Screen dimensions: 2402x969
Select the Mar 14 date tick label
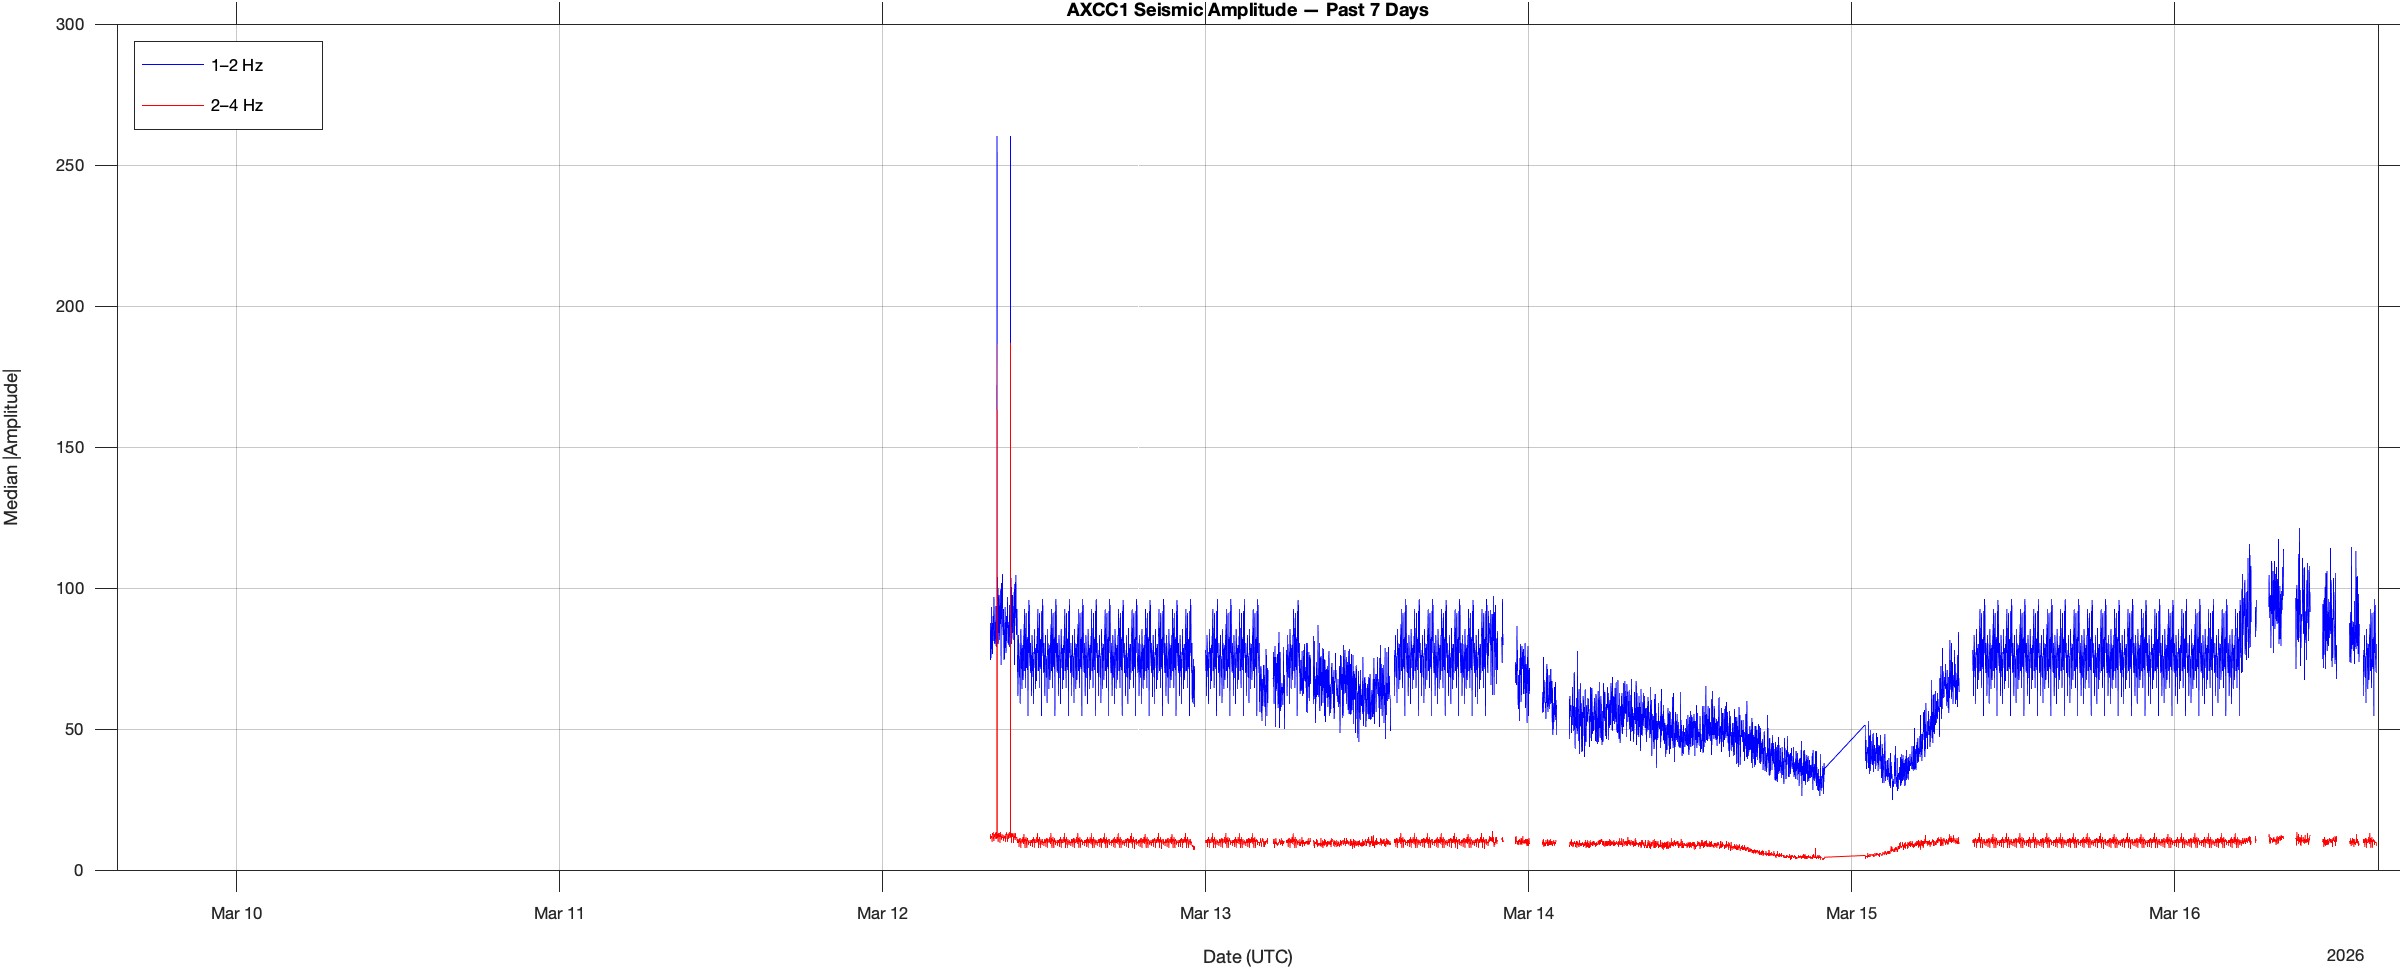pos(1528,913)
